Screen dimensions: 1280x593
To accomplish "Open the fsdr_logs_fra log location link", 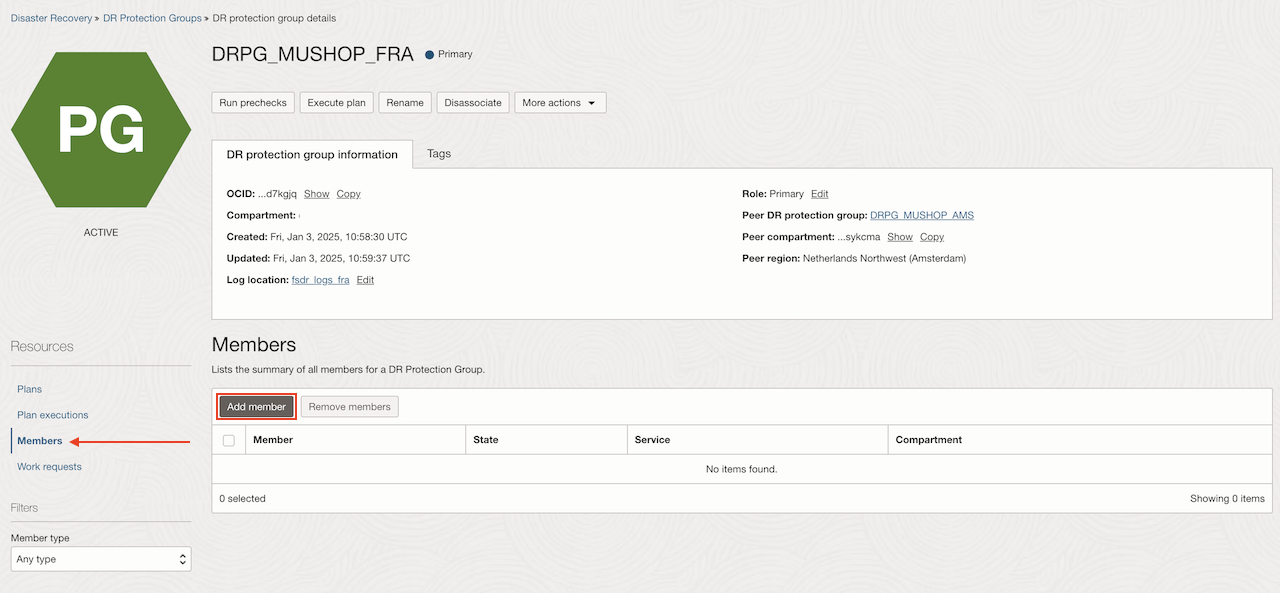I will point(320,280).
